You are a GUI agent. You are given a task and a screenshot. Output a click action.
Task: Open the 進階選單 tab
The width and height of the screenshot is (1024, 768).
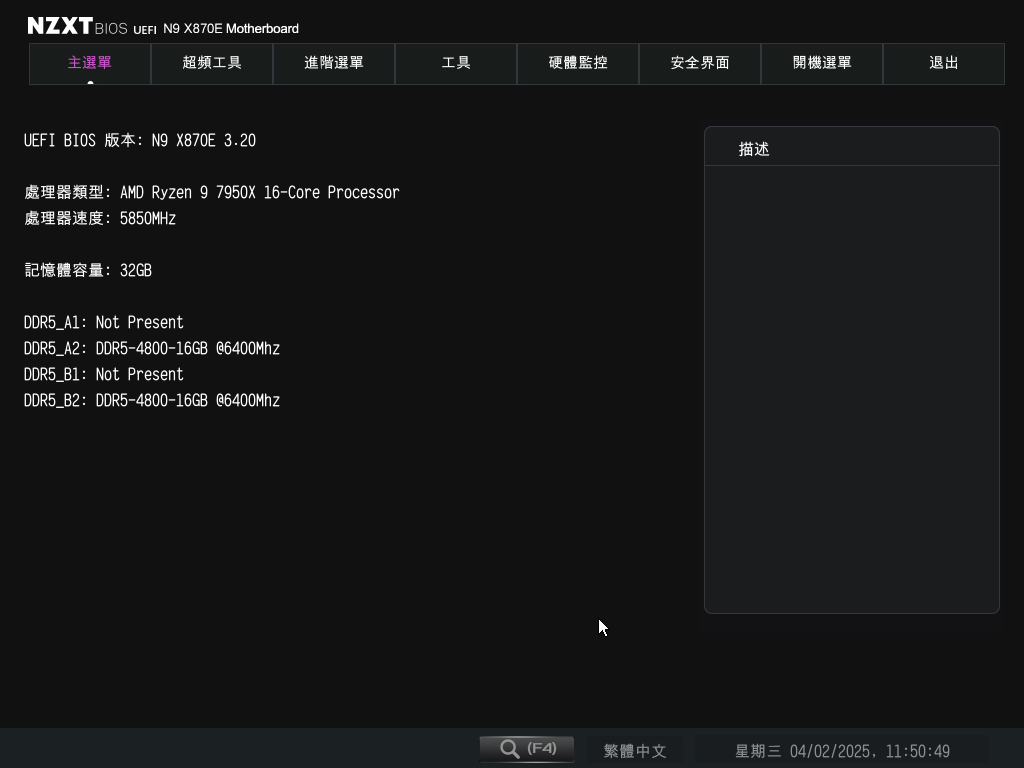coord(334,63)
